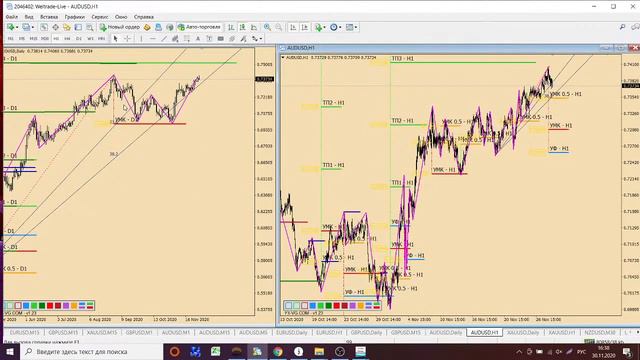Switch timeframe to W1

point(90,38)
